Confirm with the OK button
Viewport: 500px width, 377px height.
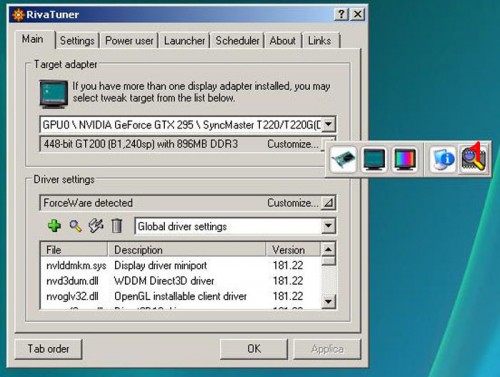pyautogui.click(x=254, y=349)
